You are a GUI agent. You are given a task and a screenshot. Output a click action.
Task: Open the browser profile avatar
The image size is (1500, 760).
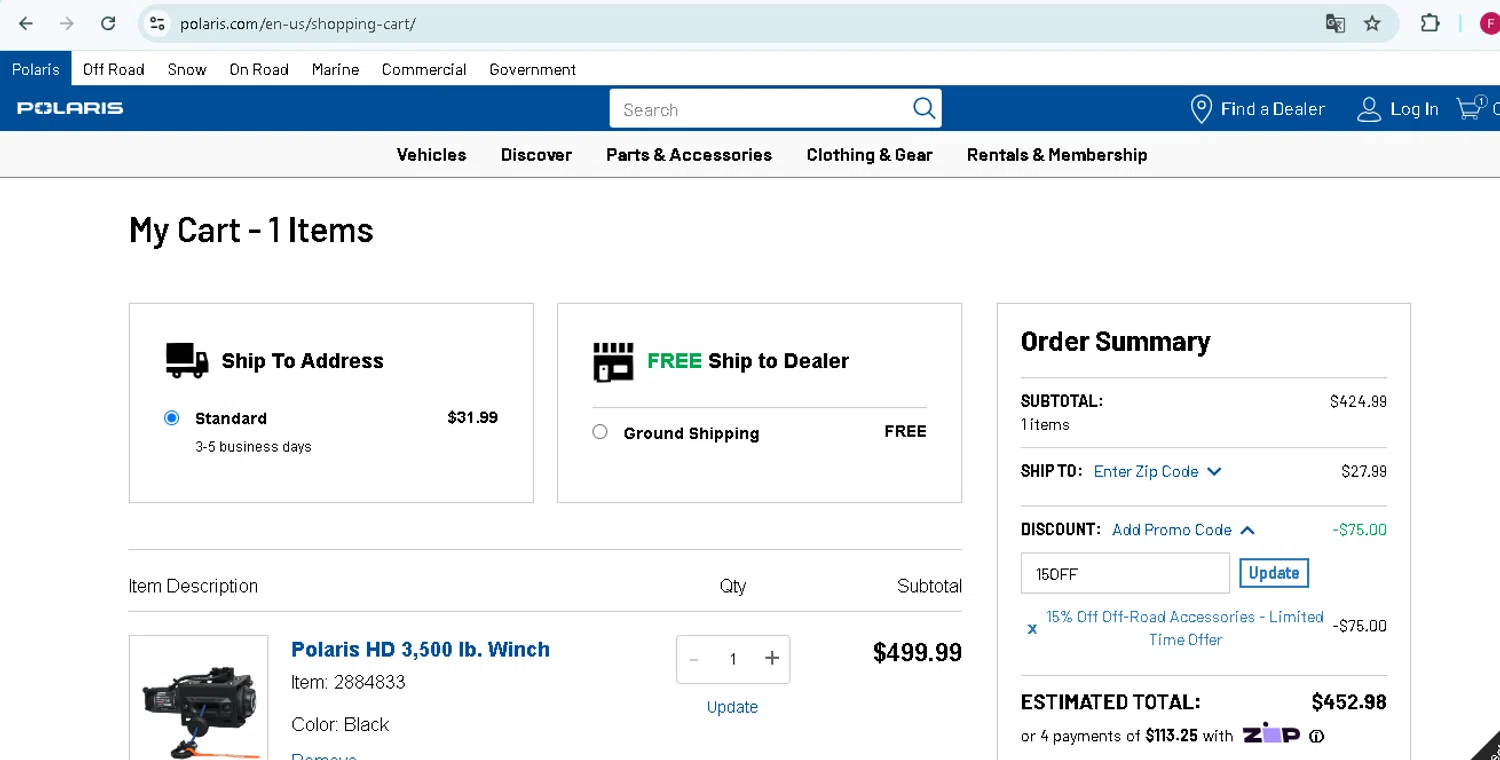(x=1490, y=23)
